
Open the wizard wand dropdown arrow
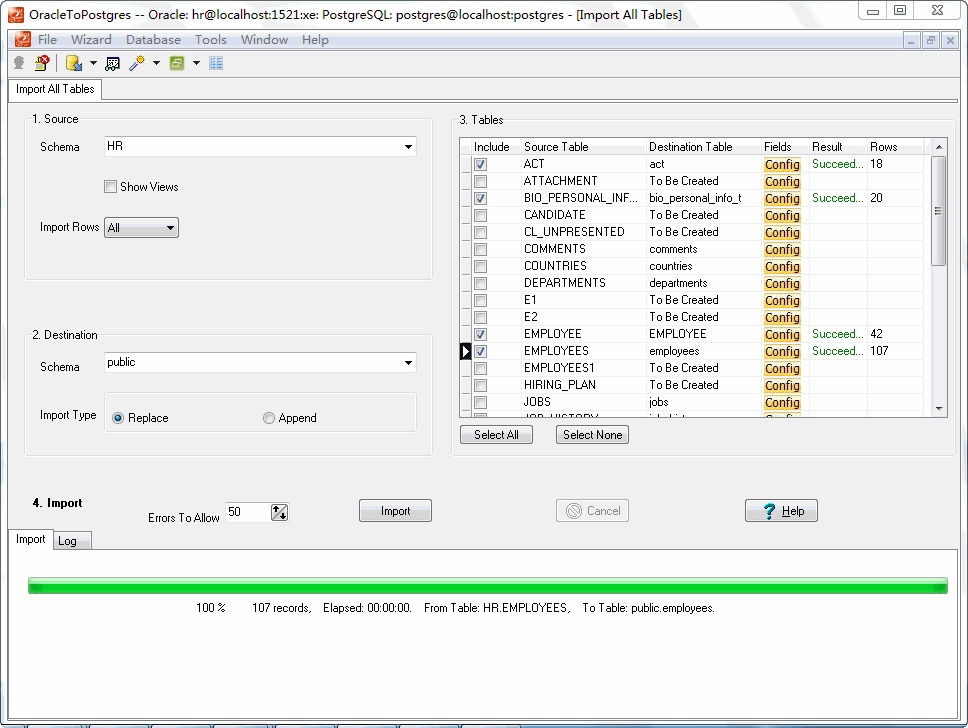(x=156, y=63)
